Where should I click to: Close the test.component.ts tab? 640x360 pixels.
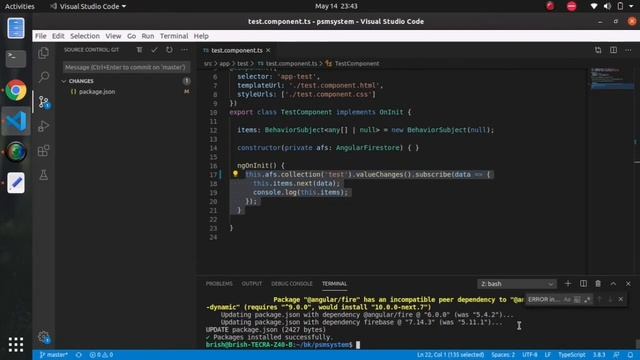click(268, 50)
